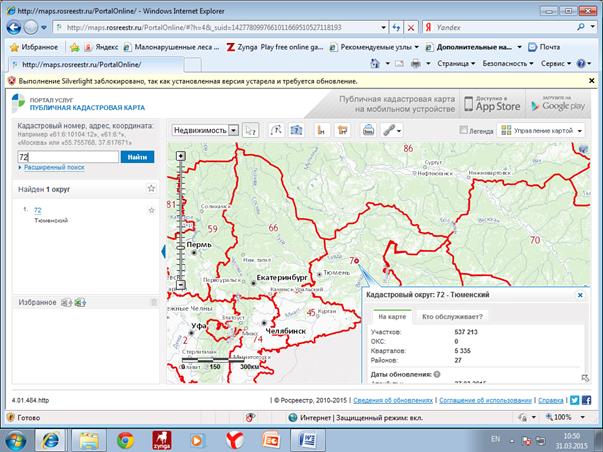
Task: Click the IE Help question mark icon
Action: pyautogui.click(x=581, y=63)
